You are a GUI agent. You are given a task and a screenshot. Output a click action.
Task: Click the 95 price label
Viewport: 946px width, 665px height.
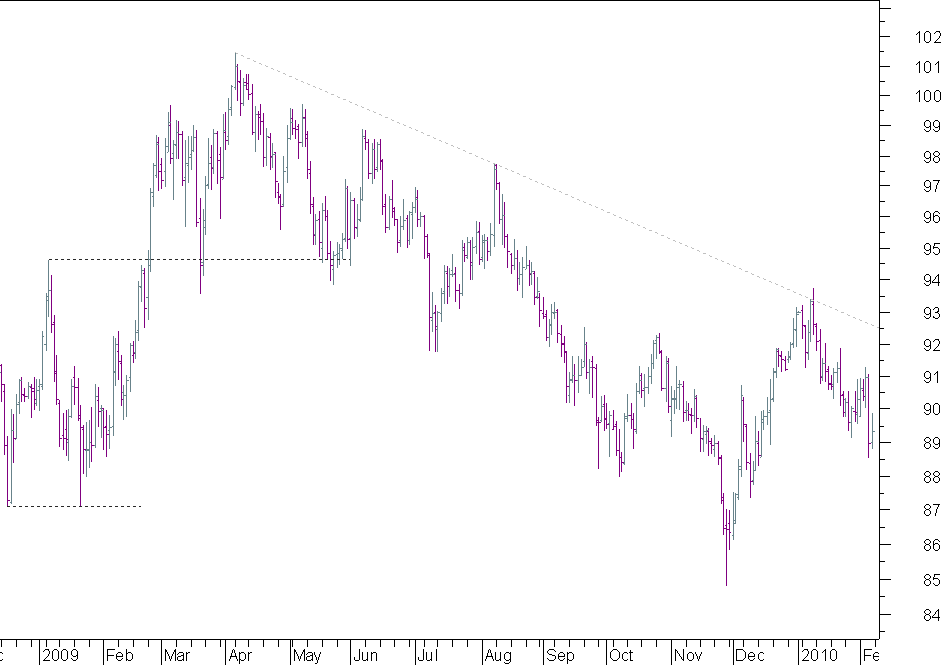(x=932, y=249)
